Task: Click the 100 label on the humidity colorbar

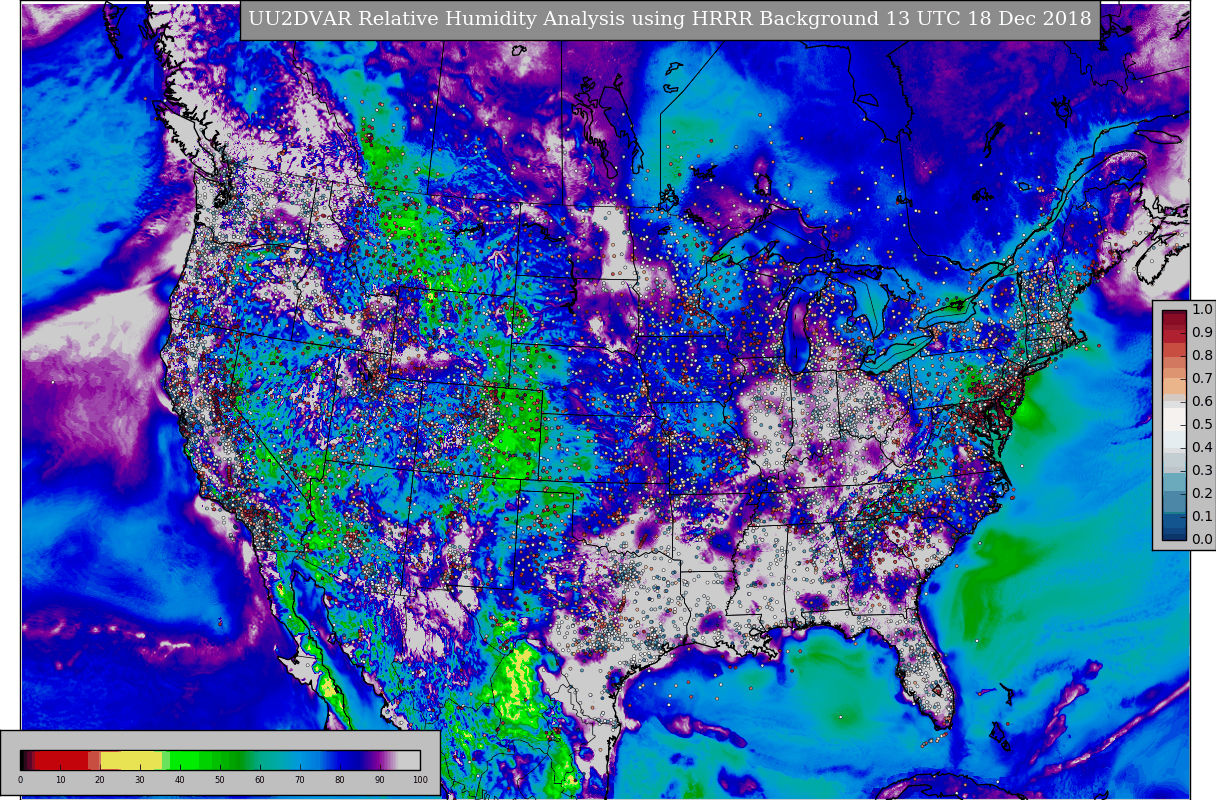Action: pyautogui.click(x=420, y=780)
